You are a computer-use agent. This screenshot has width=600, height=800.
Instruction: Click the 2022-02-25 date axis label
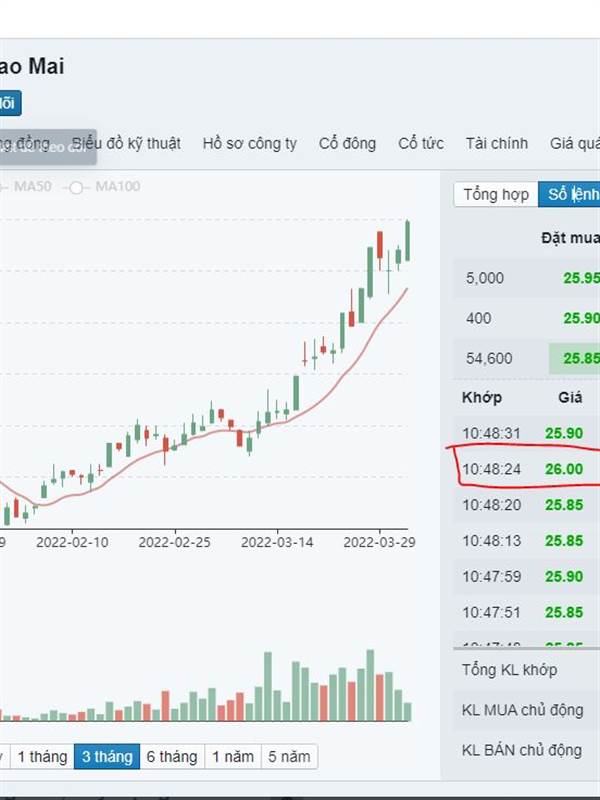(174, 542)
